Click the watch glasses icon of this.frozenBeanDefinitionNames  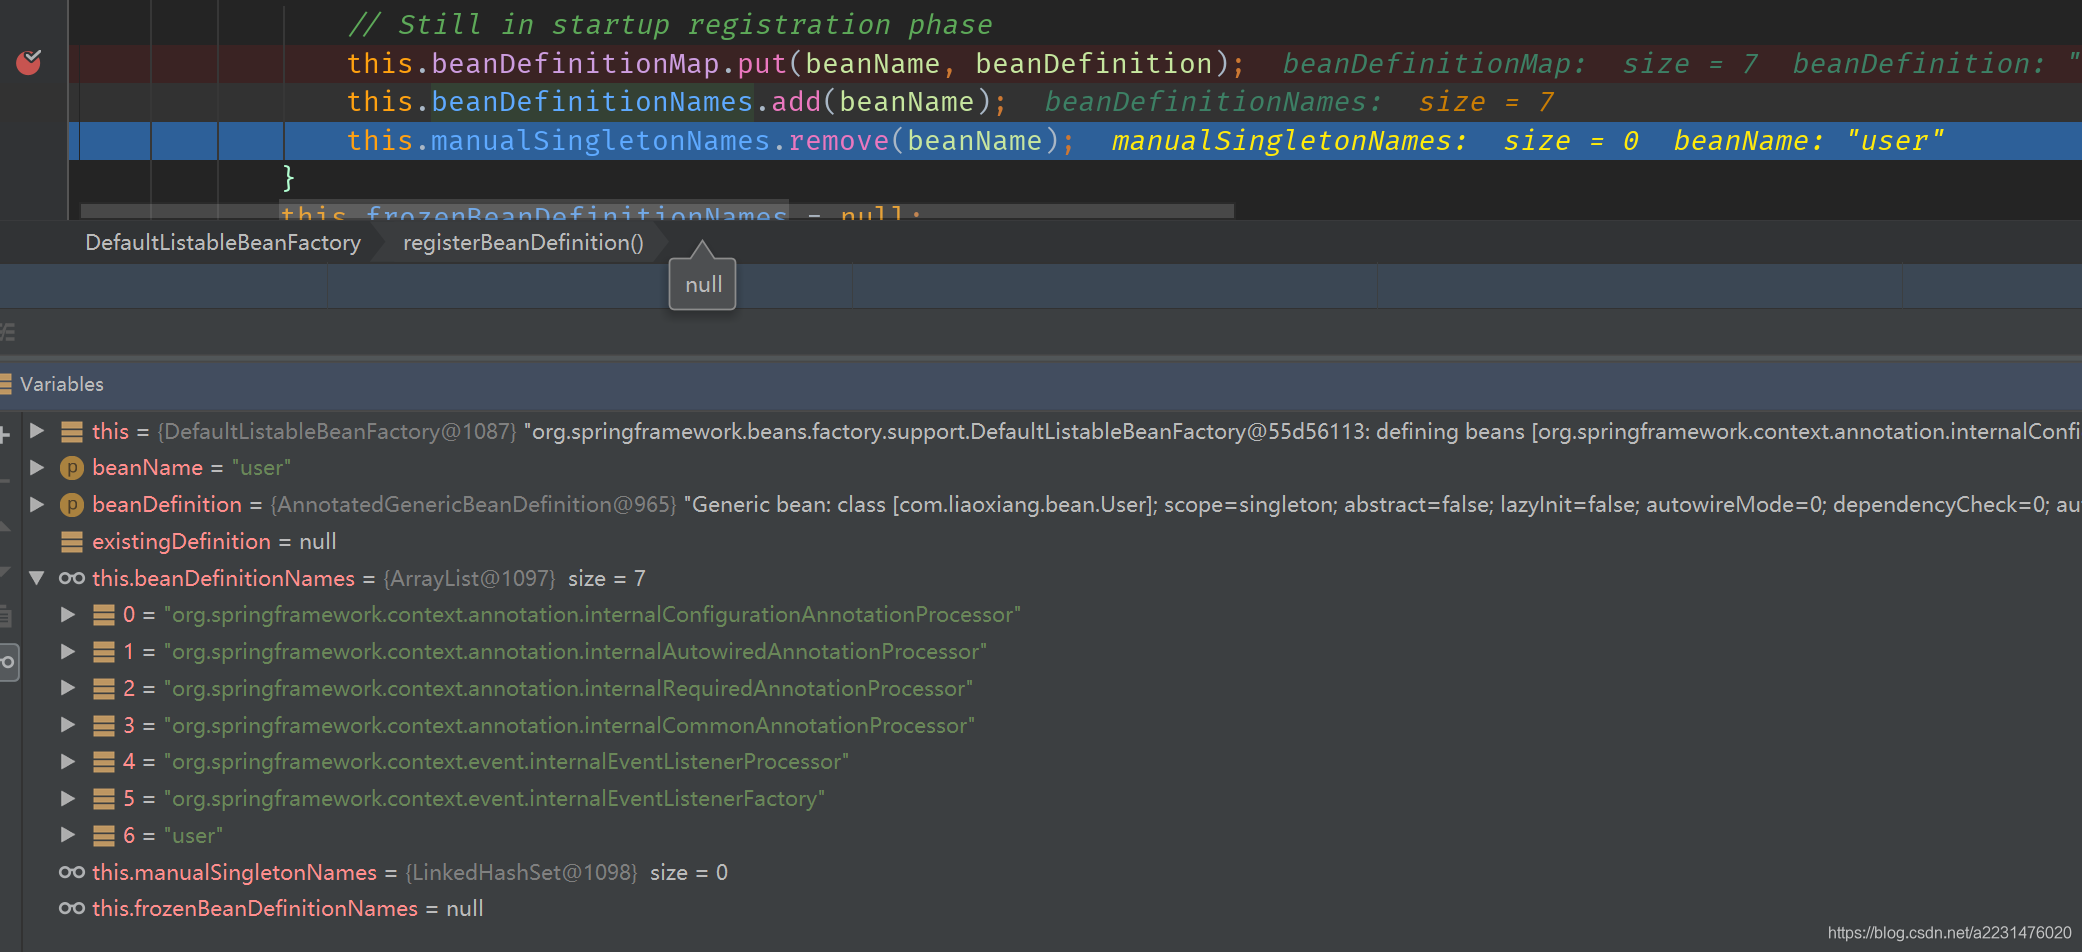[72, 908]
